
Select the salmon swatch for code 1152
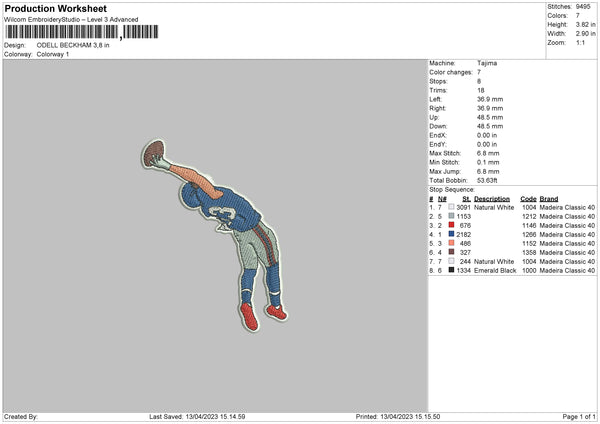pos(451,243)
